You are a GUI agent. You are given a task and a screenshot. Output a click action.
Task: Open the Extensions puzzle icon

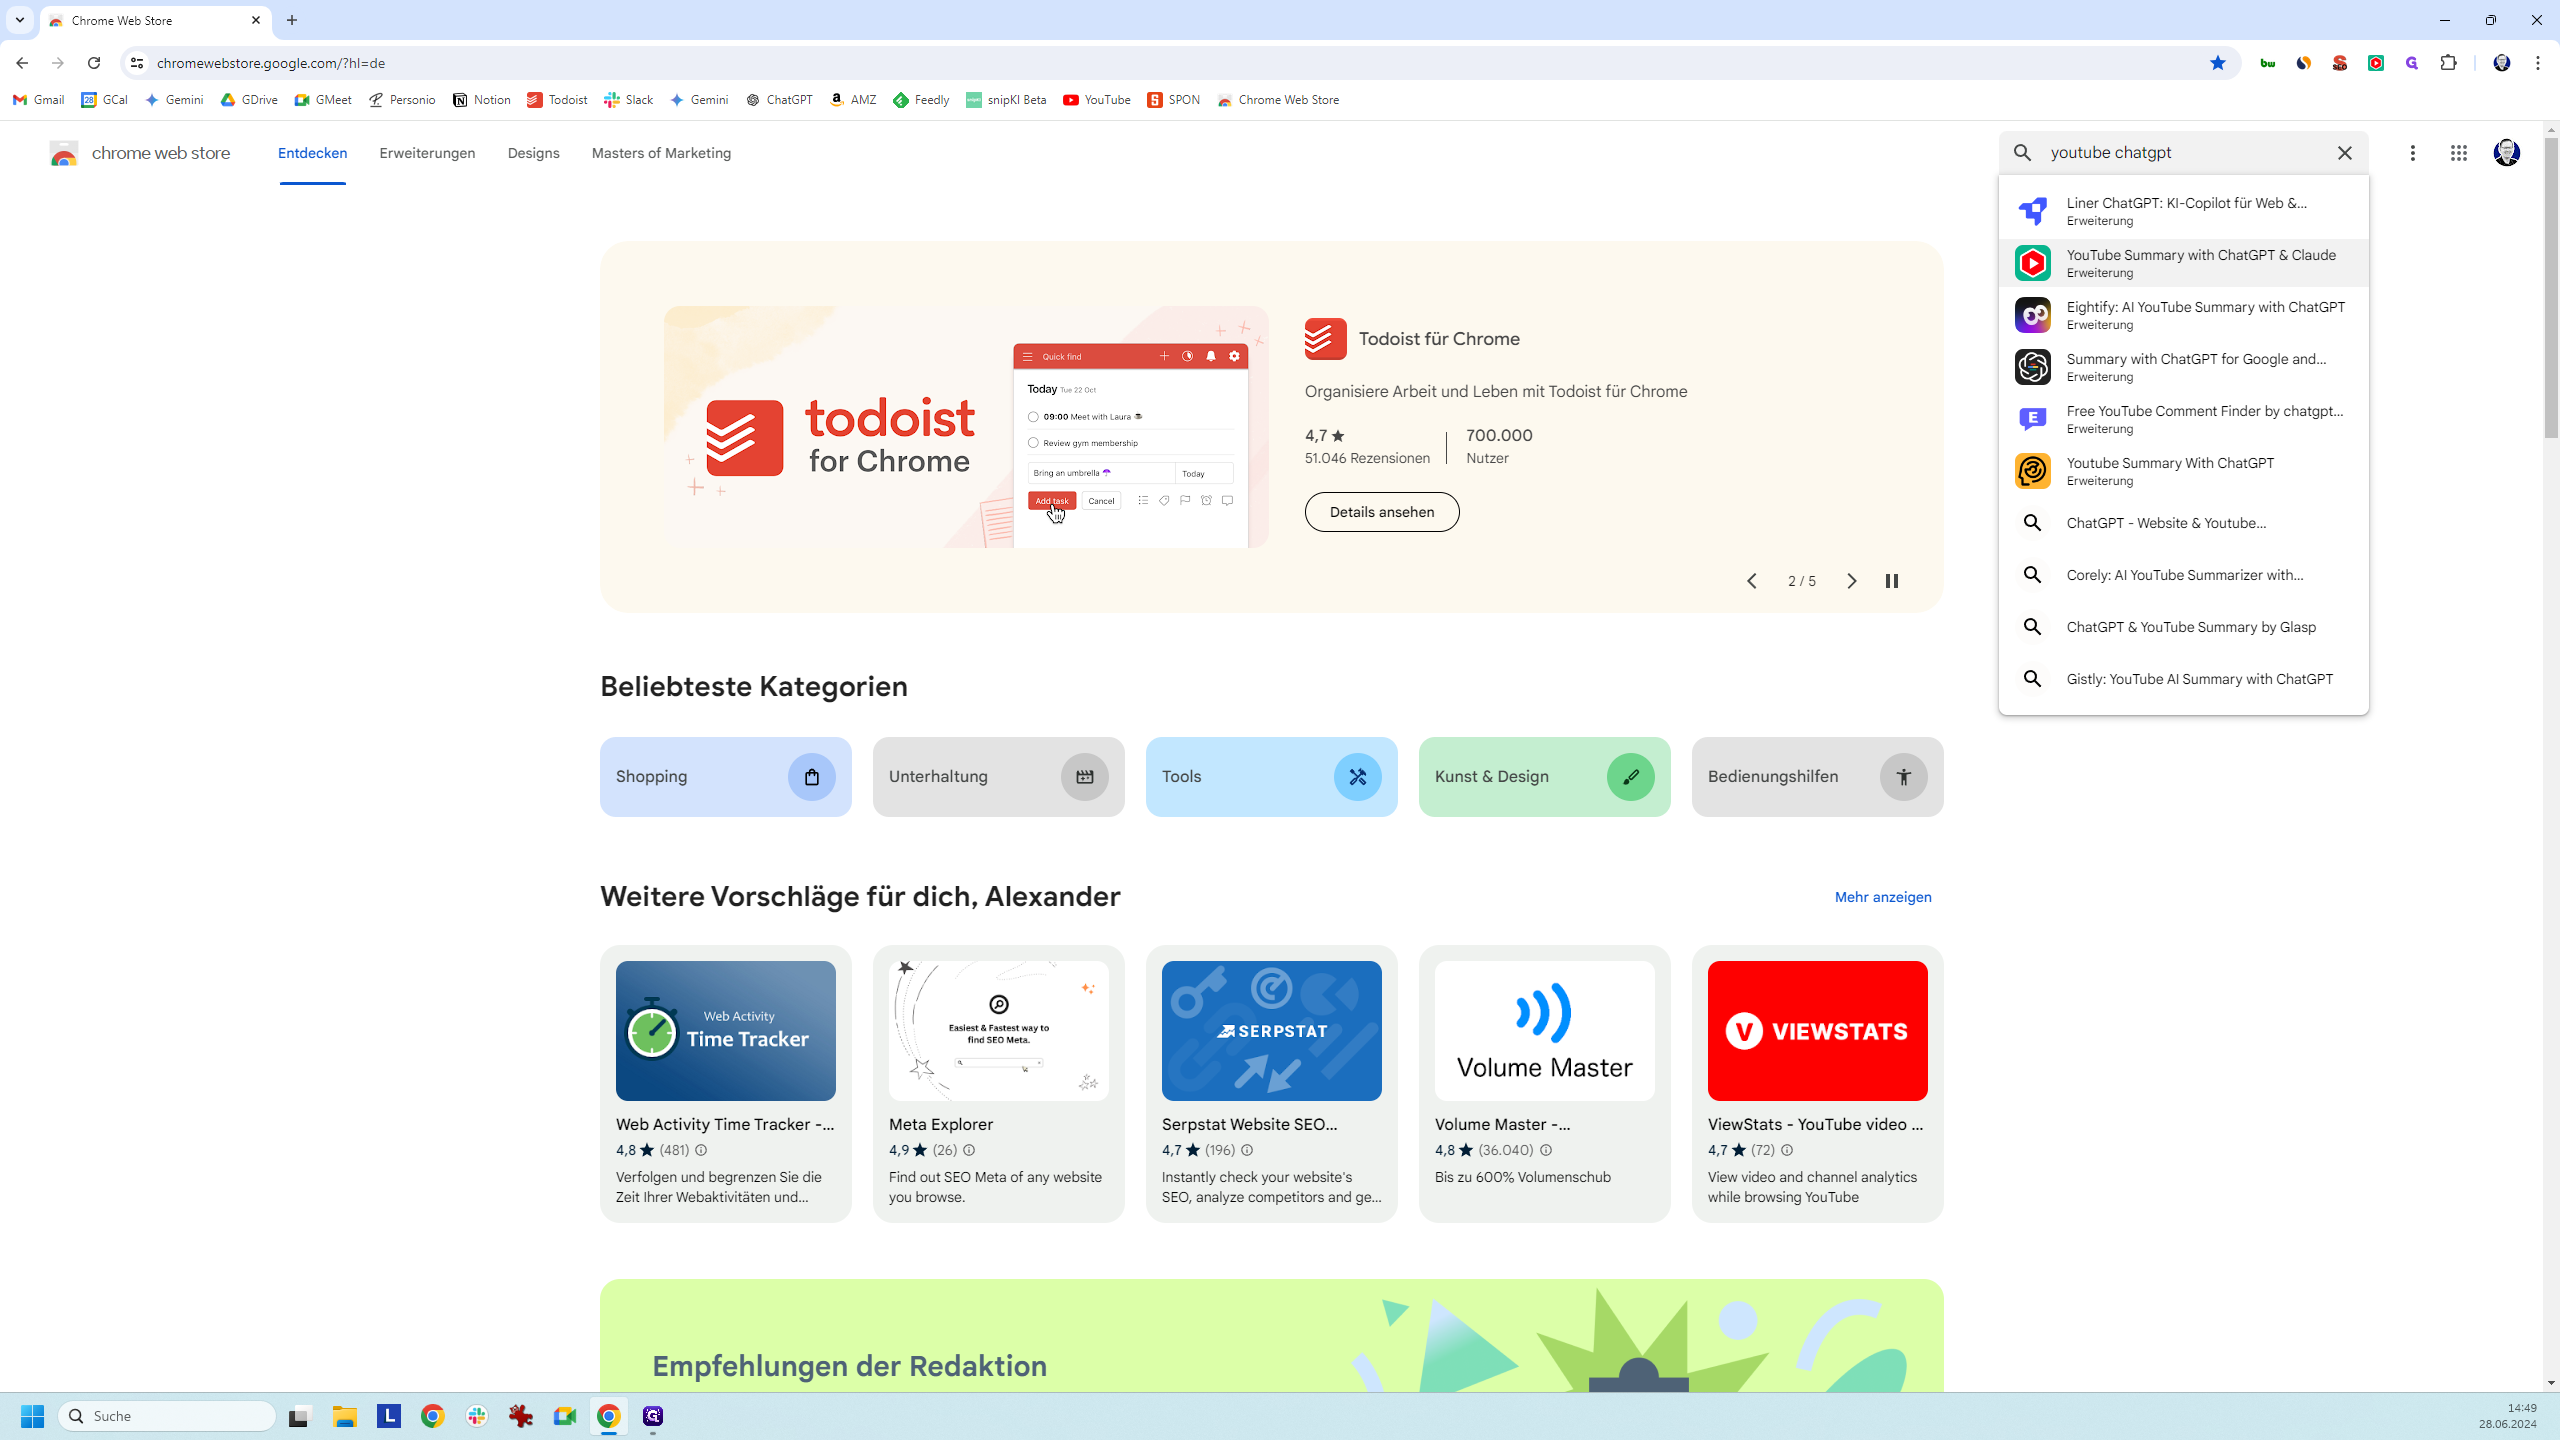[x=2449, y=63]
